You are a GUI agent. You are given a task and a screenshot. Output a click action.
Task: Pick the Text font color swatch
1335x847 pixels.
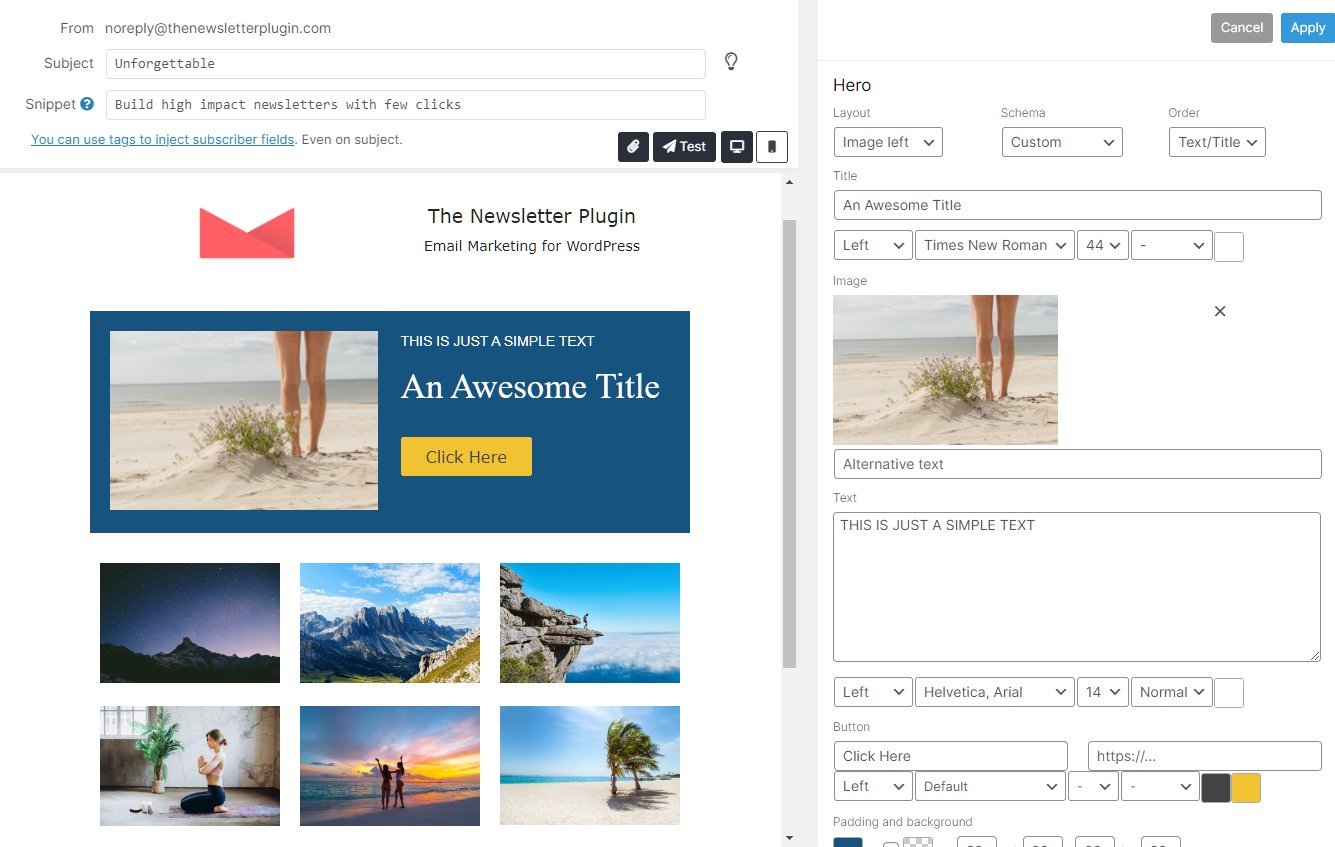(x=1229, y=693)
